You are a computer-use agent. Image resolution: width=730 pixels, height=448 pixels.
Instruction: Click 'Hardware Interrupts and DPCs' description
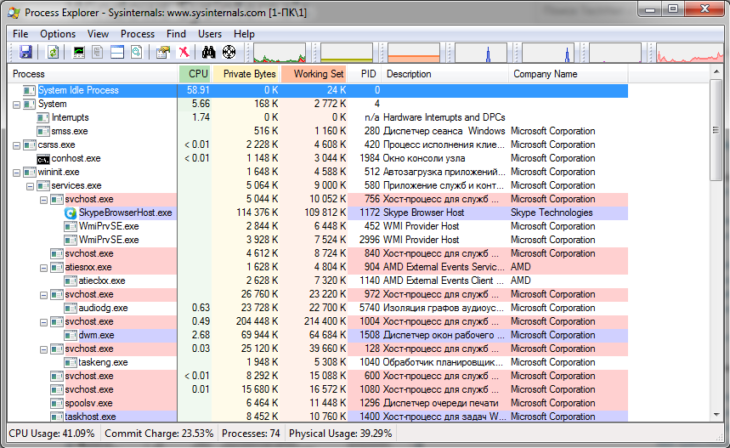[444, 118]
